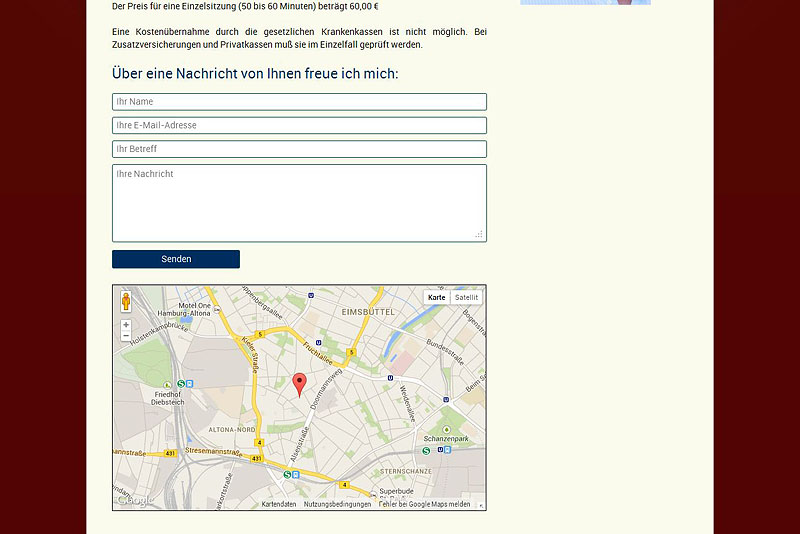
Task: Zoom in the map with the plus button
Action: coord(126,325)
